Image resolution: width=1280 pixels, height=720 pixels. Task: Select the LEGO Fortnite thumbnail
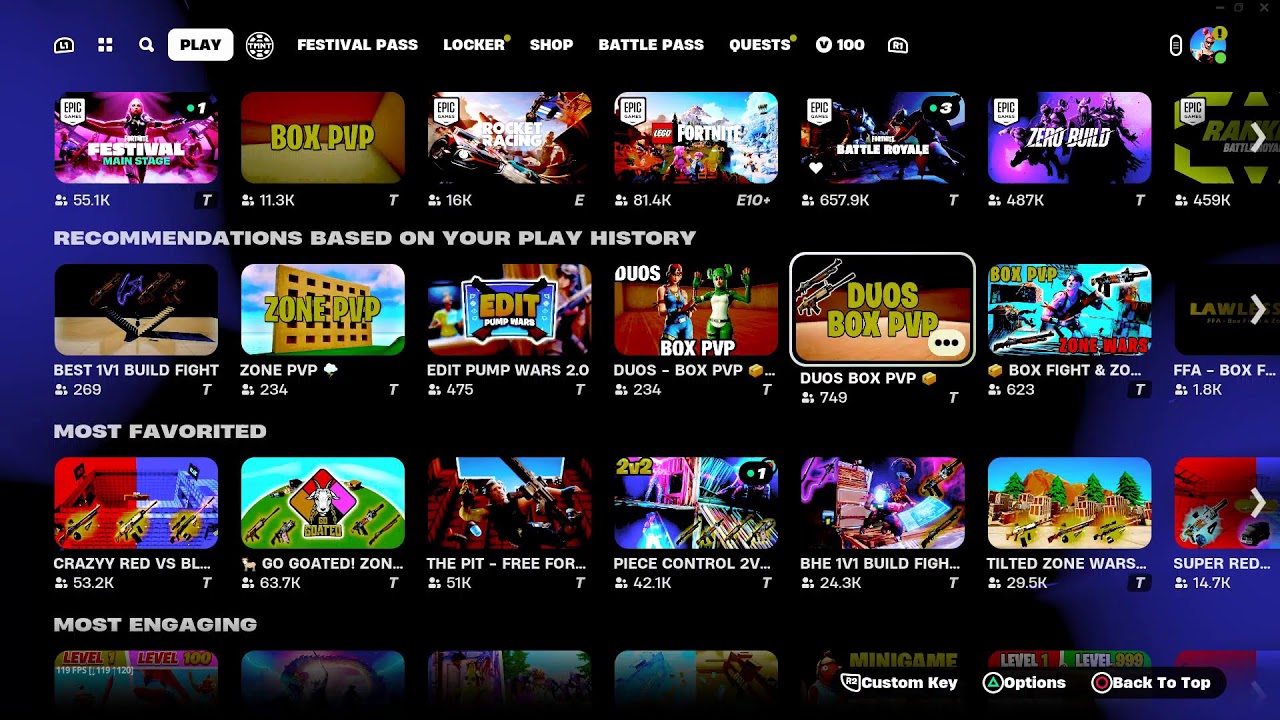tap(696, 138)
